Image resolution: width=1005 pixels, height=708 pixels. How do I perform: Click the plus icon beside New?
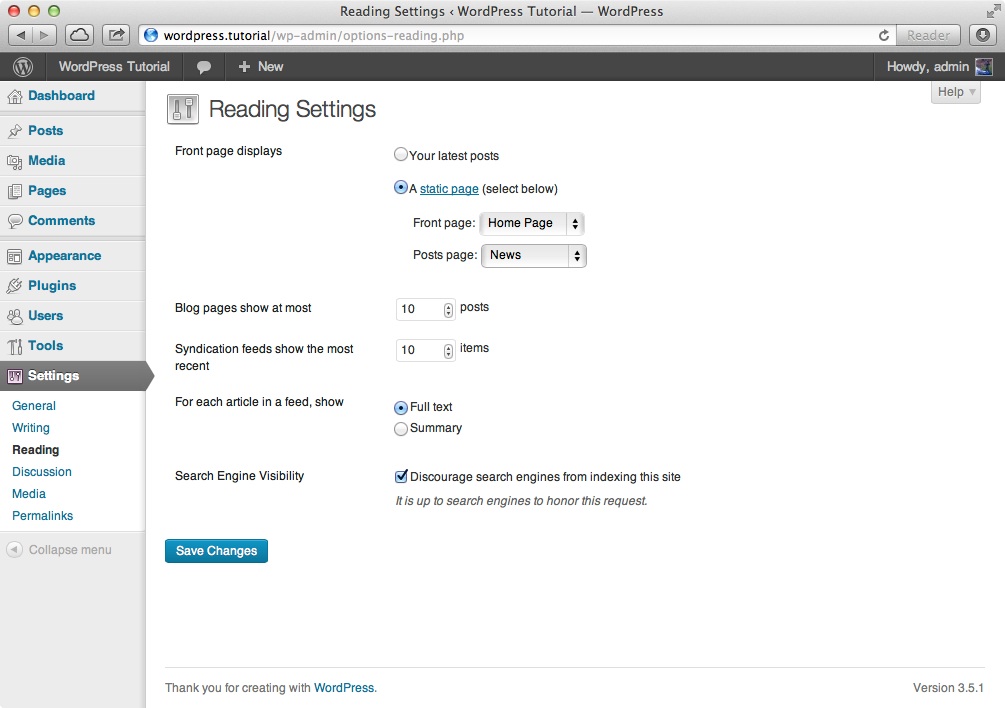pos(244,67)
